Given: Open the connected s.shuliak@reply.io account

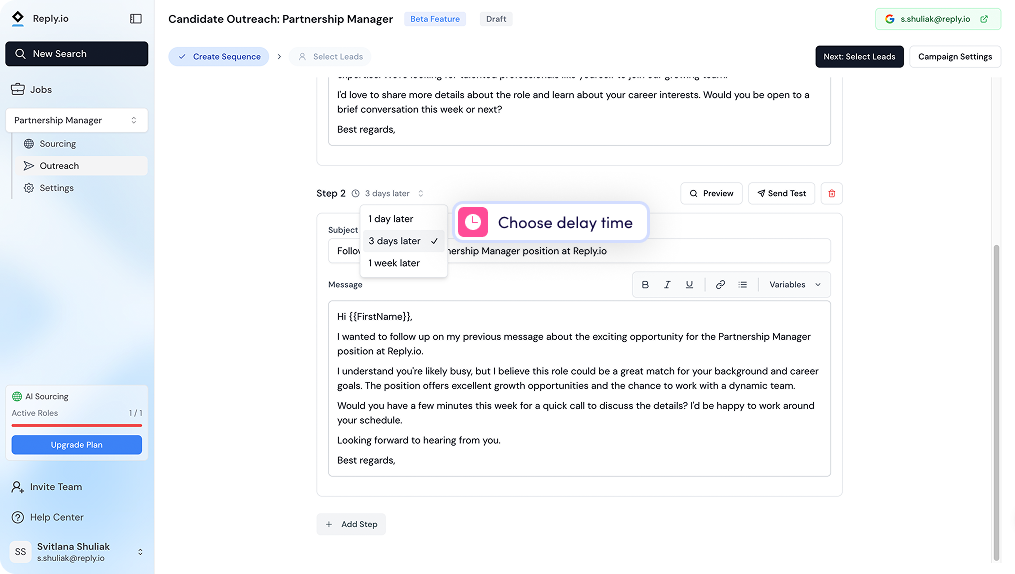Looking at the screenshot, I should 938,19.
